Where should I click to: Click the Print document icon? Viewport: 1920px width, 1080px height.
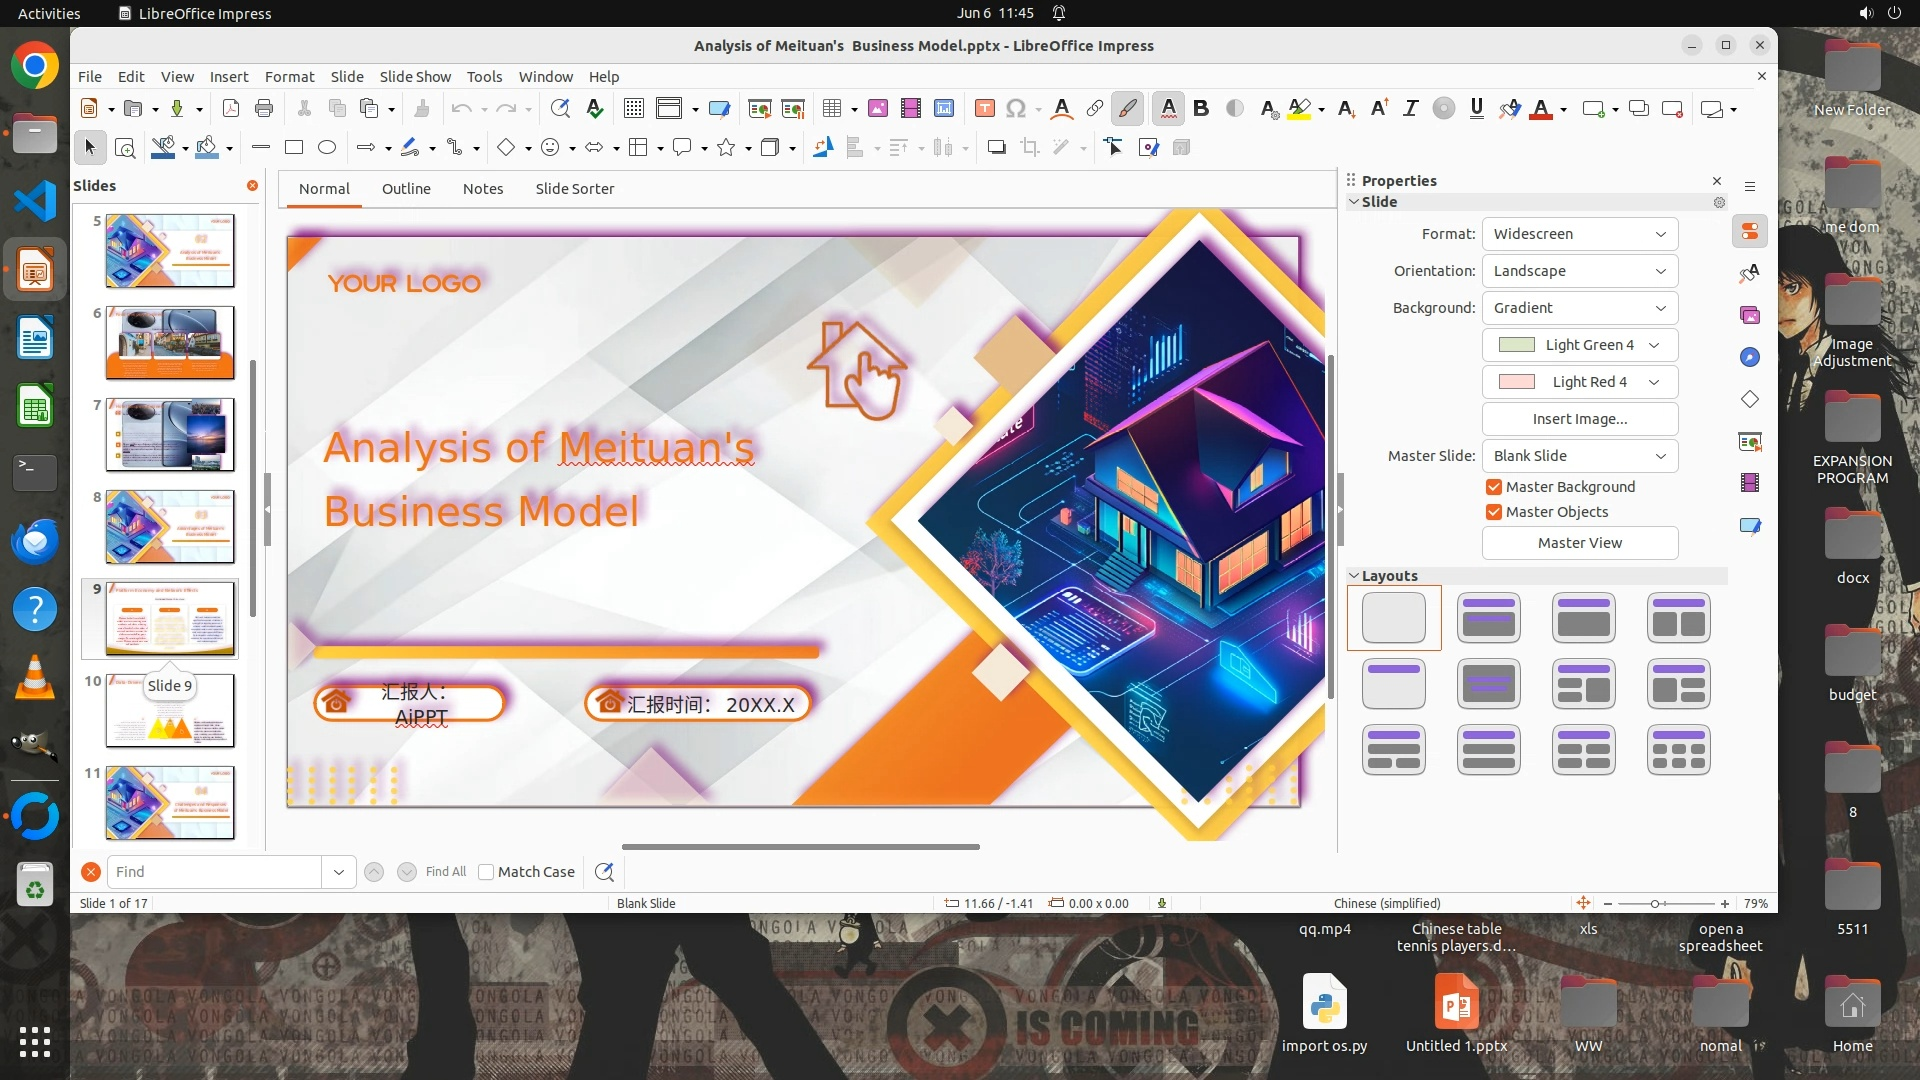click(264, 109)
